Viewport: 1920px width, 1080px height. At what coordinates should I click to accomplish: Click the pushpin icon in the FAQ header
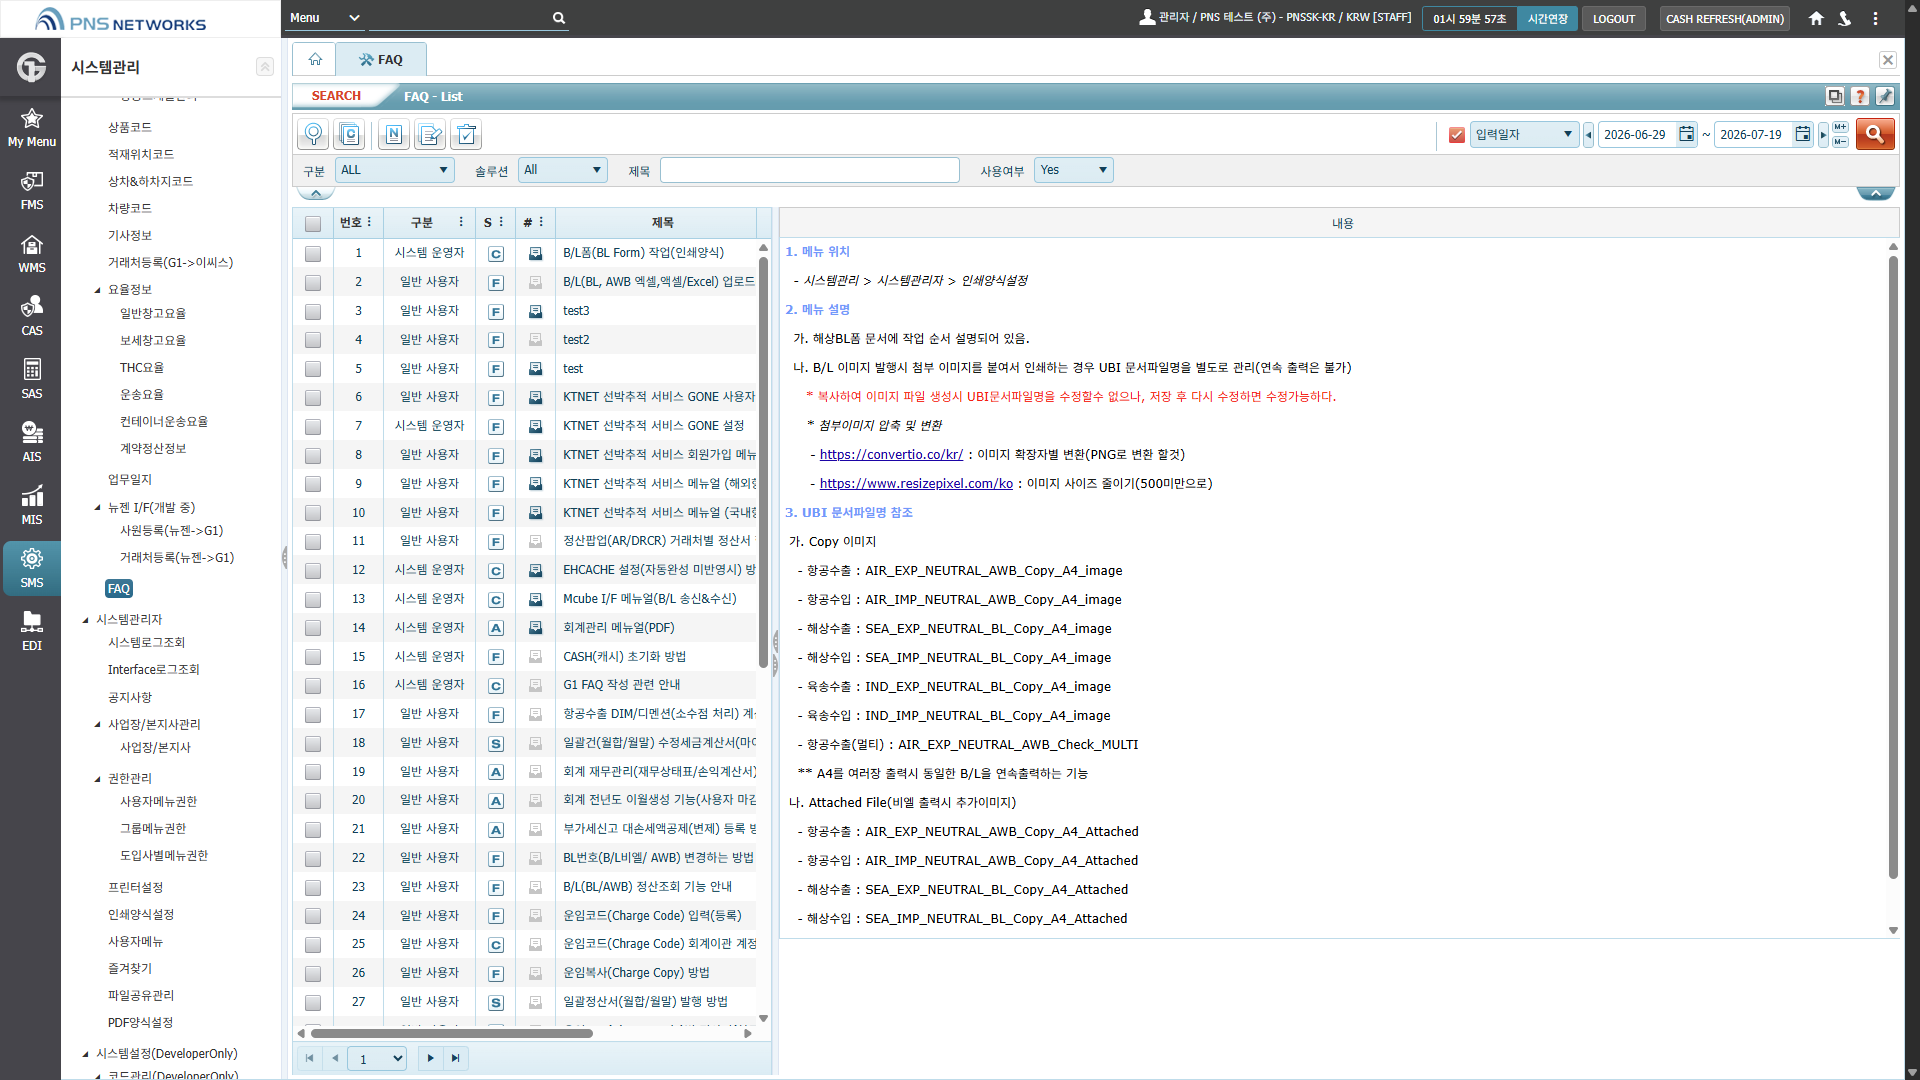click(1885, 96)
